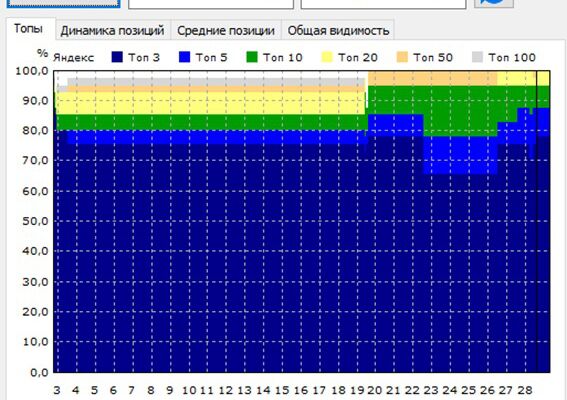Click the Топ 3 legend text
Viewport: 567px width, 400px height.
tap(144, 57)
